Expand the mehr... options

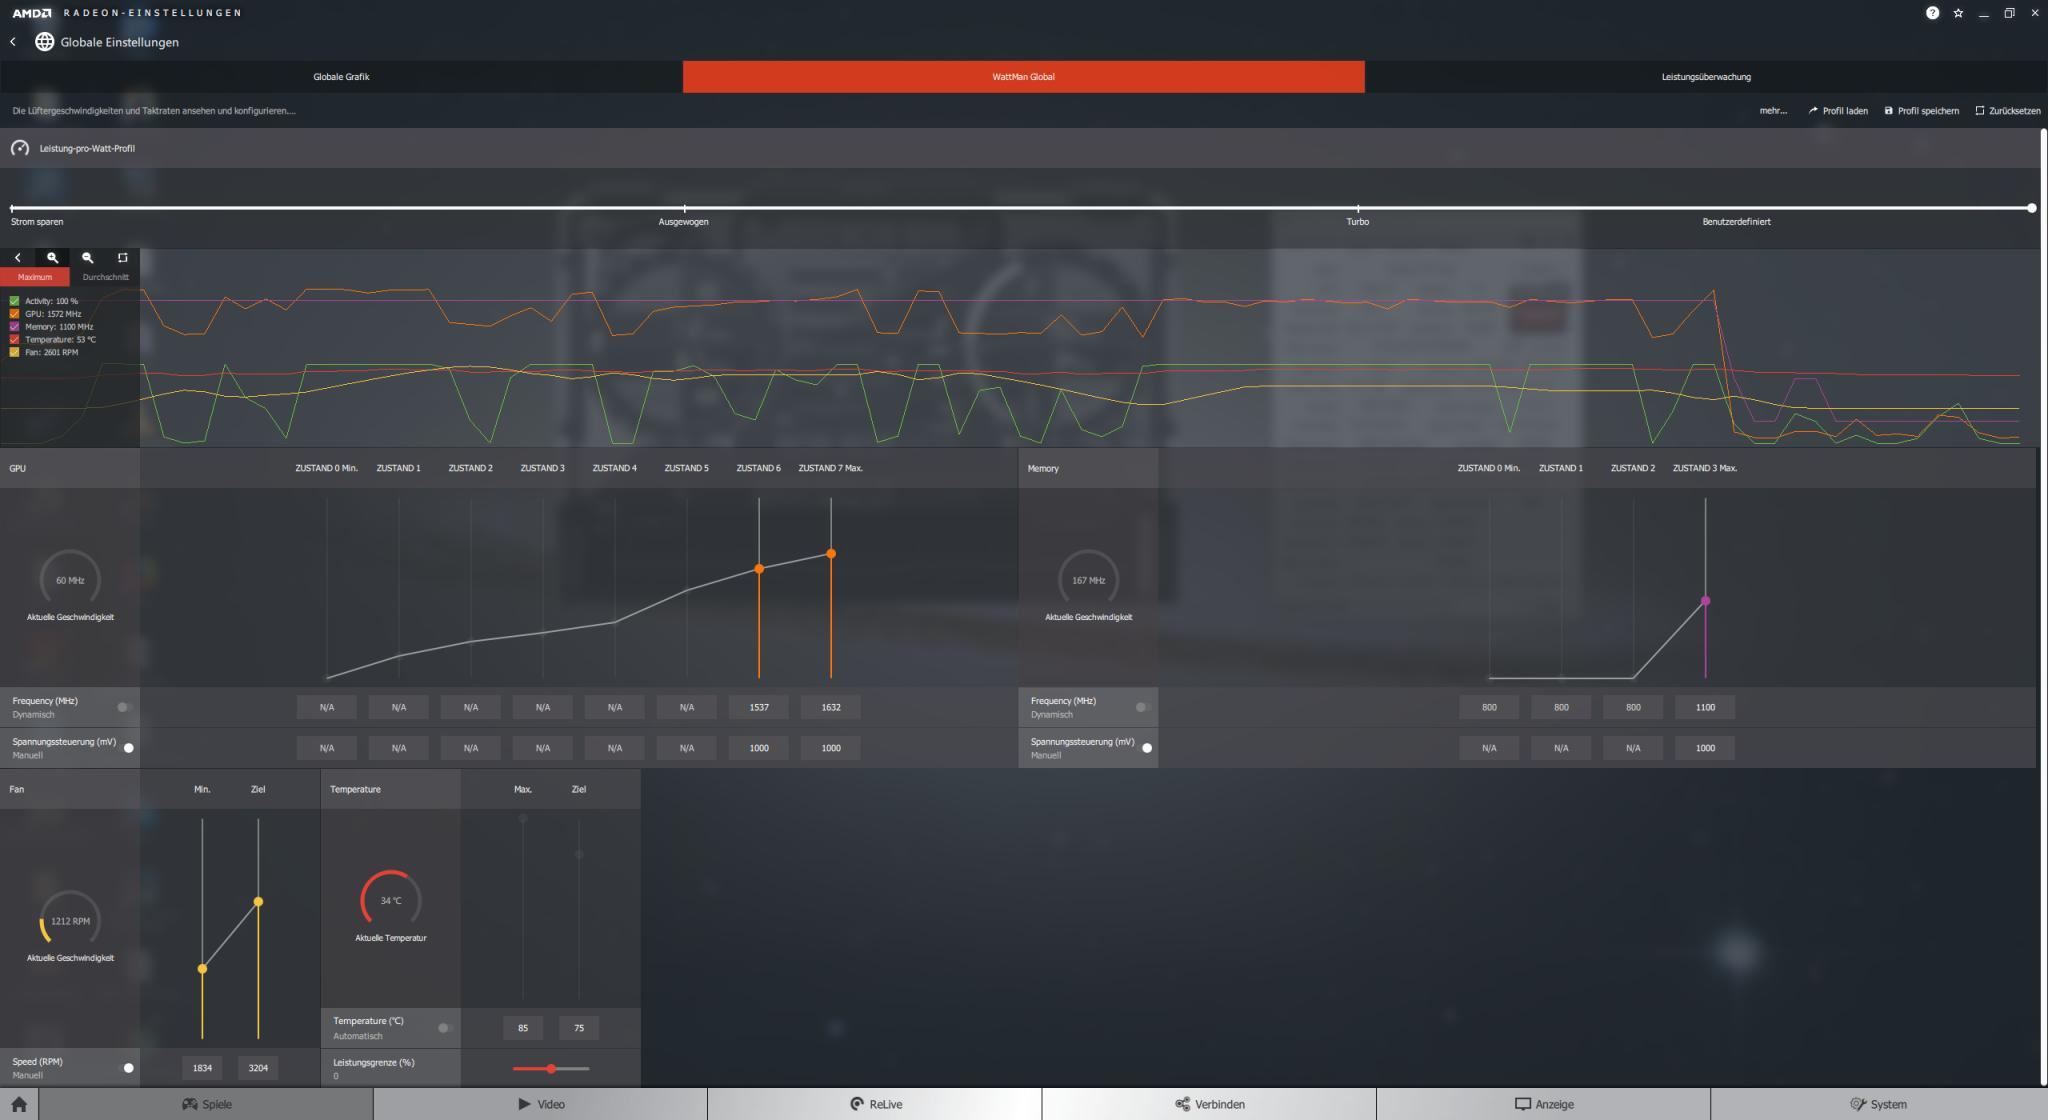pos(1773,111)
